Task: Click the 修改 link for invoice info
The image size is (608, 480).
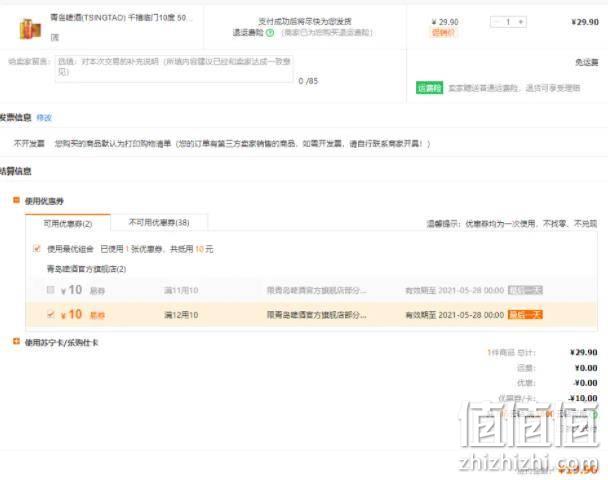Action: [x=44, y=117]
